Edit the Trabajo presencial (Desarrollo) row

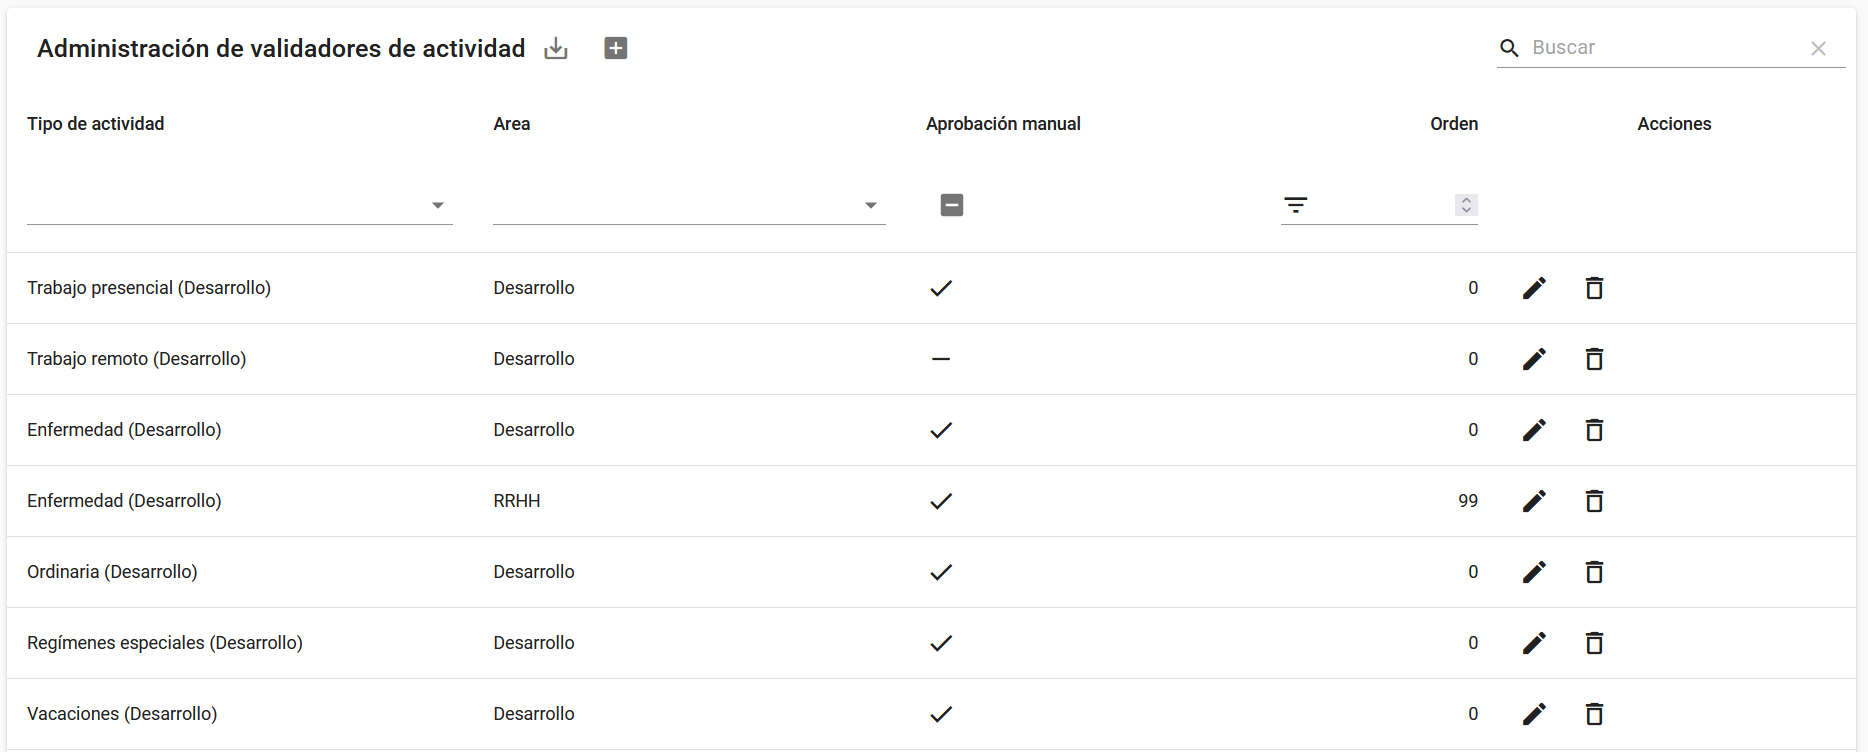(x=1534, y=288)
